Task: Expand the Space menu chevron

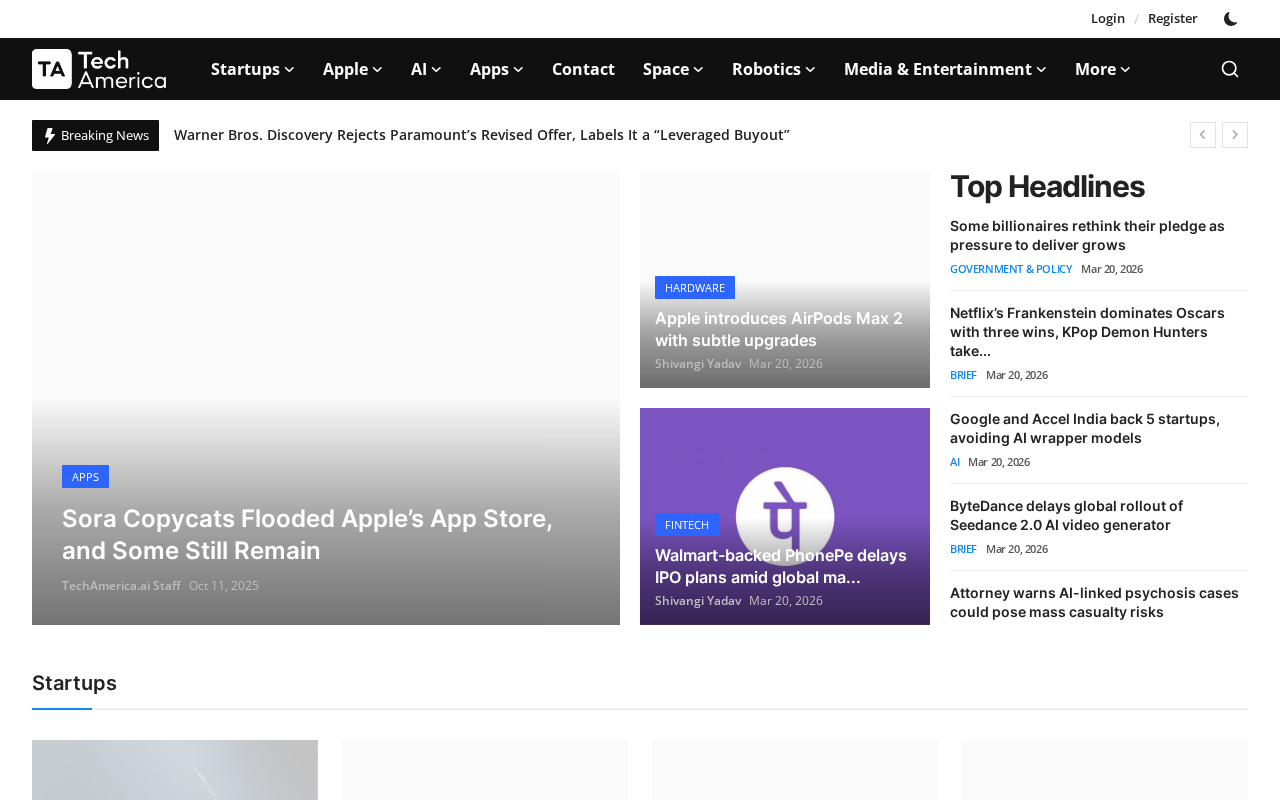Action: point(699,69)
